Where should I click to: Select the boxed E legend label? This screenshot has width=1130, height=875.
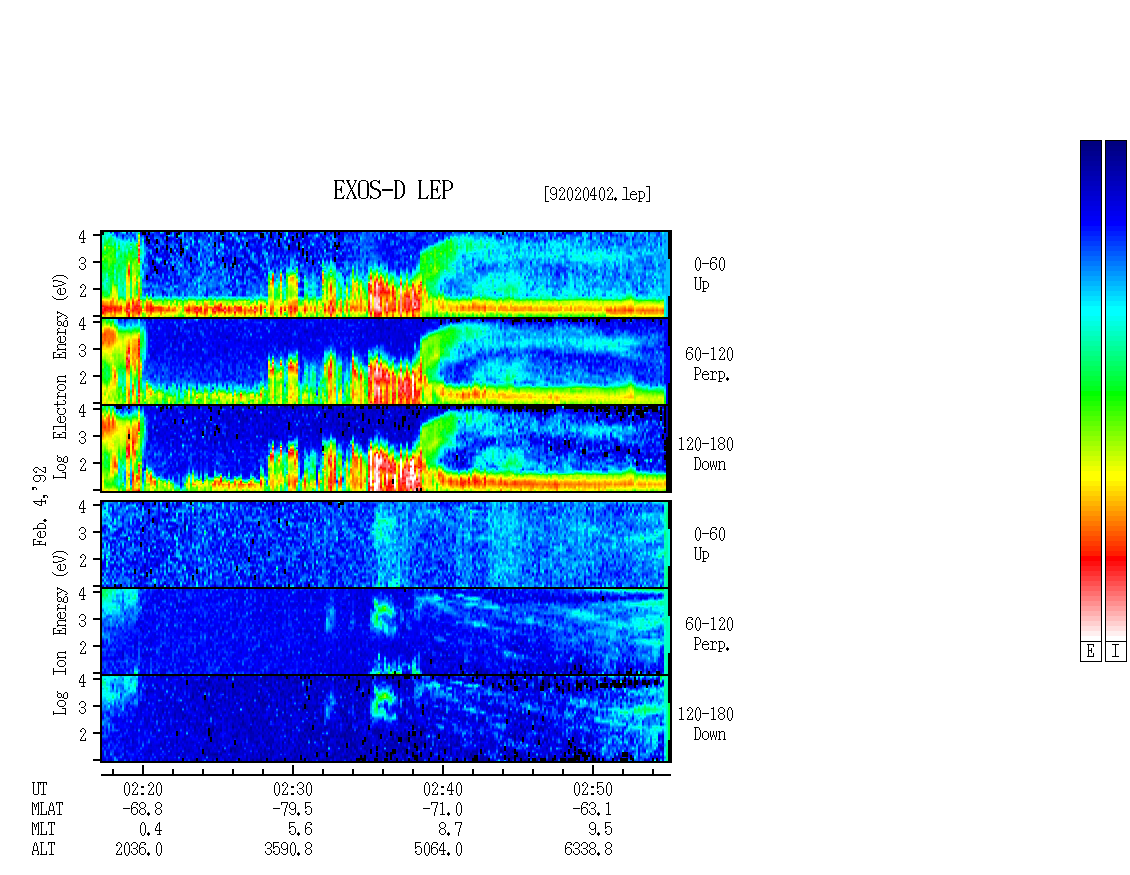click(1090, 652)
